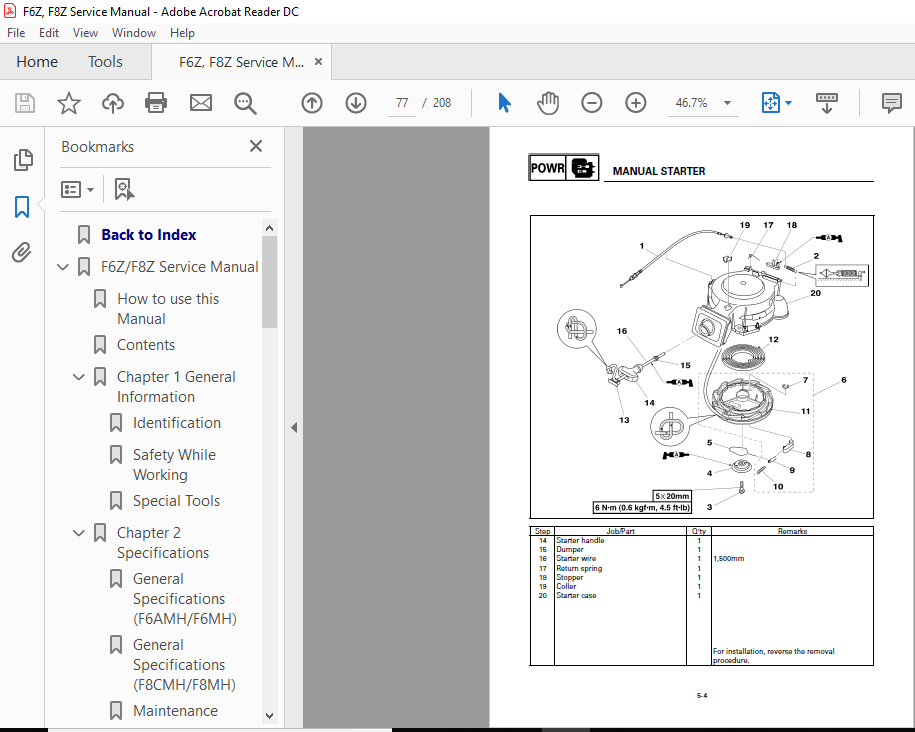Click the Back to Index bookmark

pyautogui.click(x=149, y=235)
